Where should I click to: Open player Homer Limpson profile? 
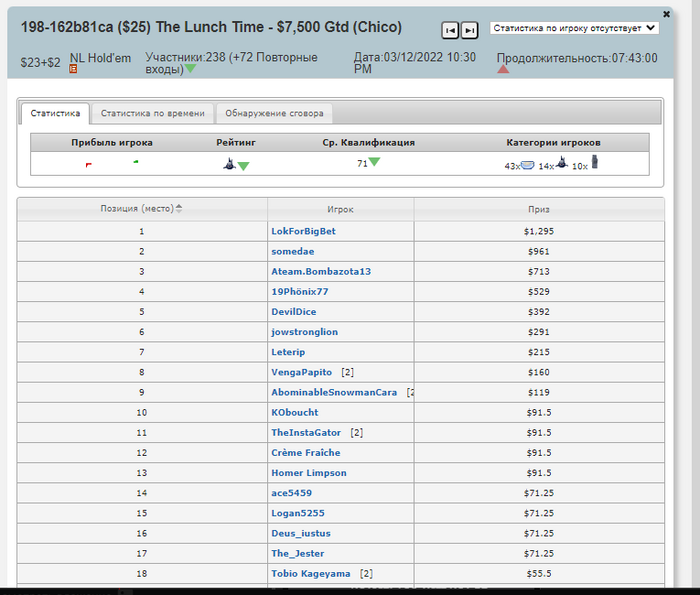(309, 473)
